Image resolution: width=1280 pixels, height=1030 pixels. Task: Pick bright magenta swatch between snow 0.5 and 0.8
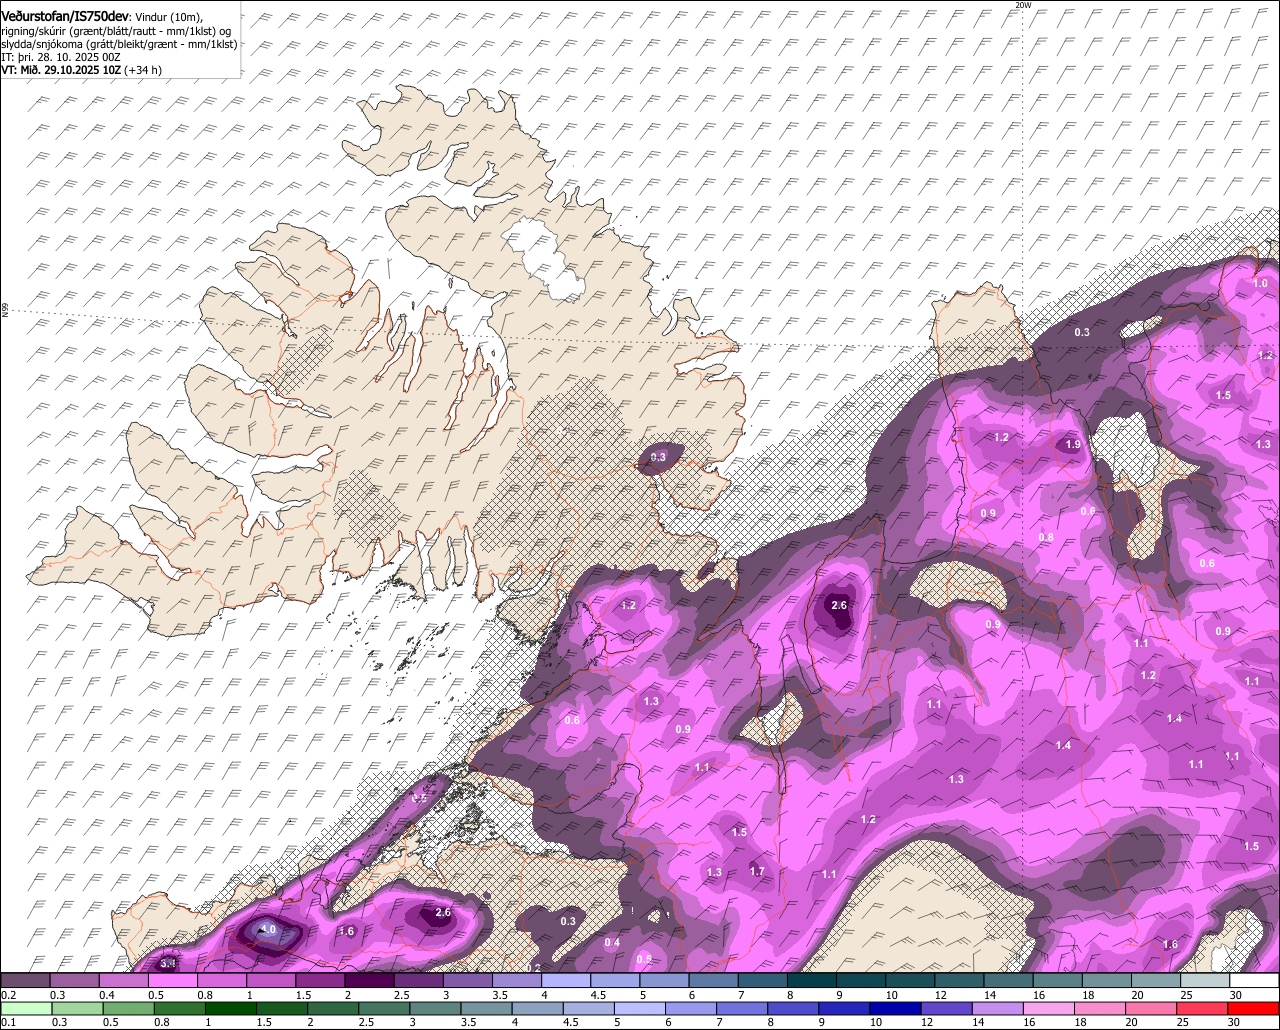(x=172, y=980)
